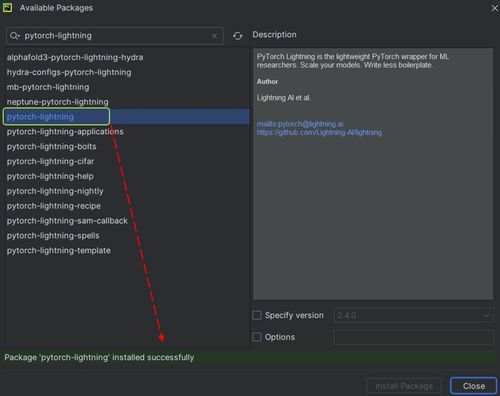Click the Author label in the description

coord(267,82)
